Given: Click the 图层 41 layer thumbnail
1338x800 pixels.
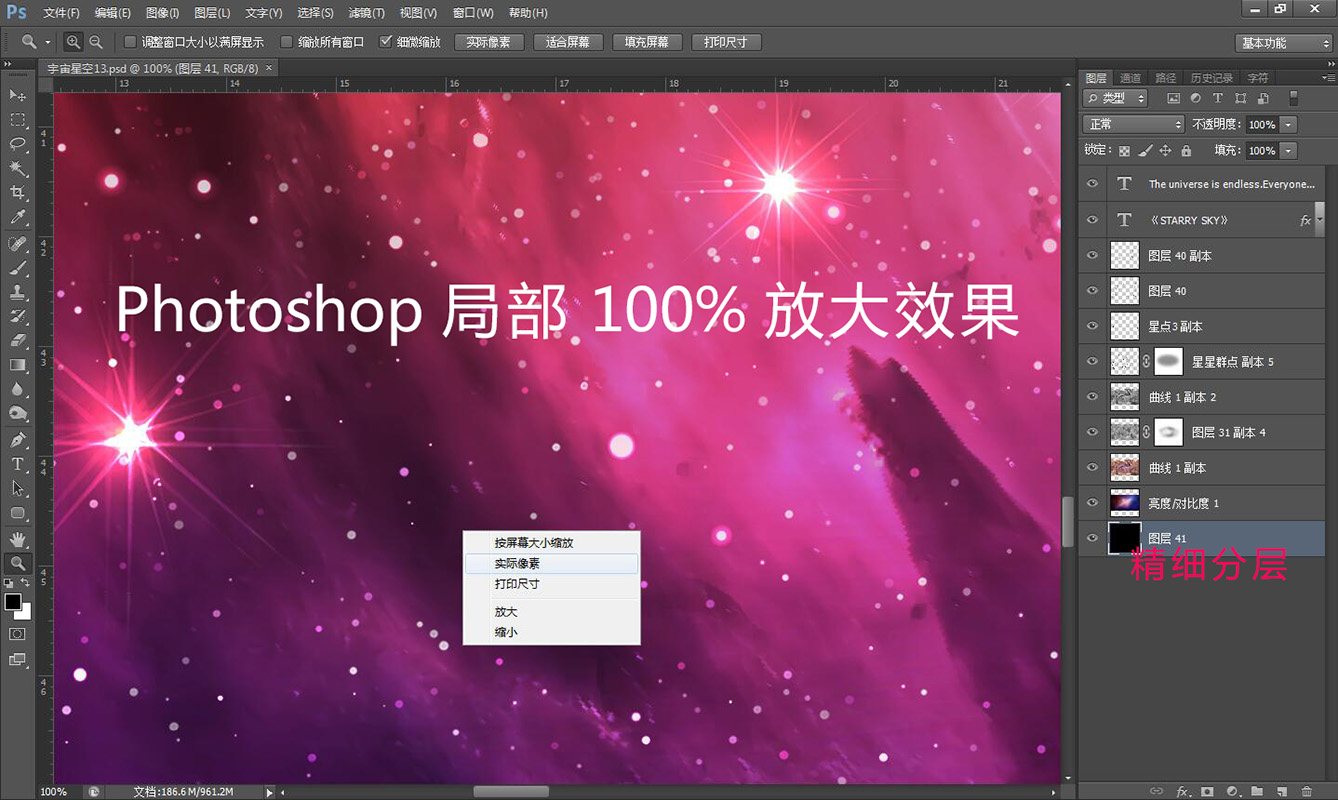Looking at the screenshot, I should tap(1125, 538).
